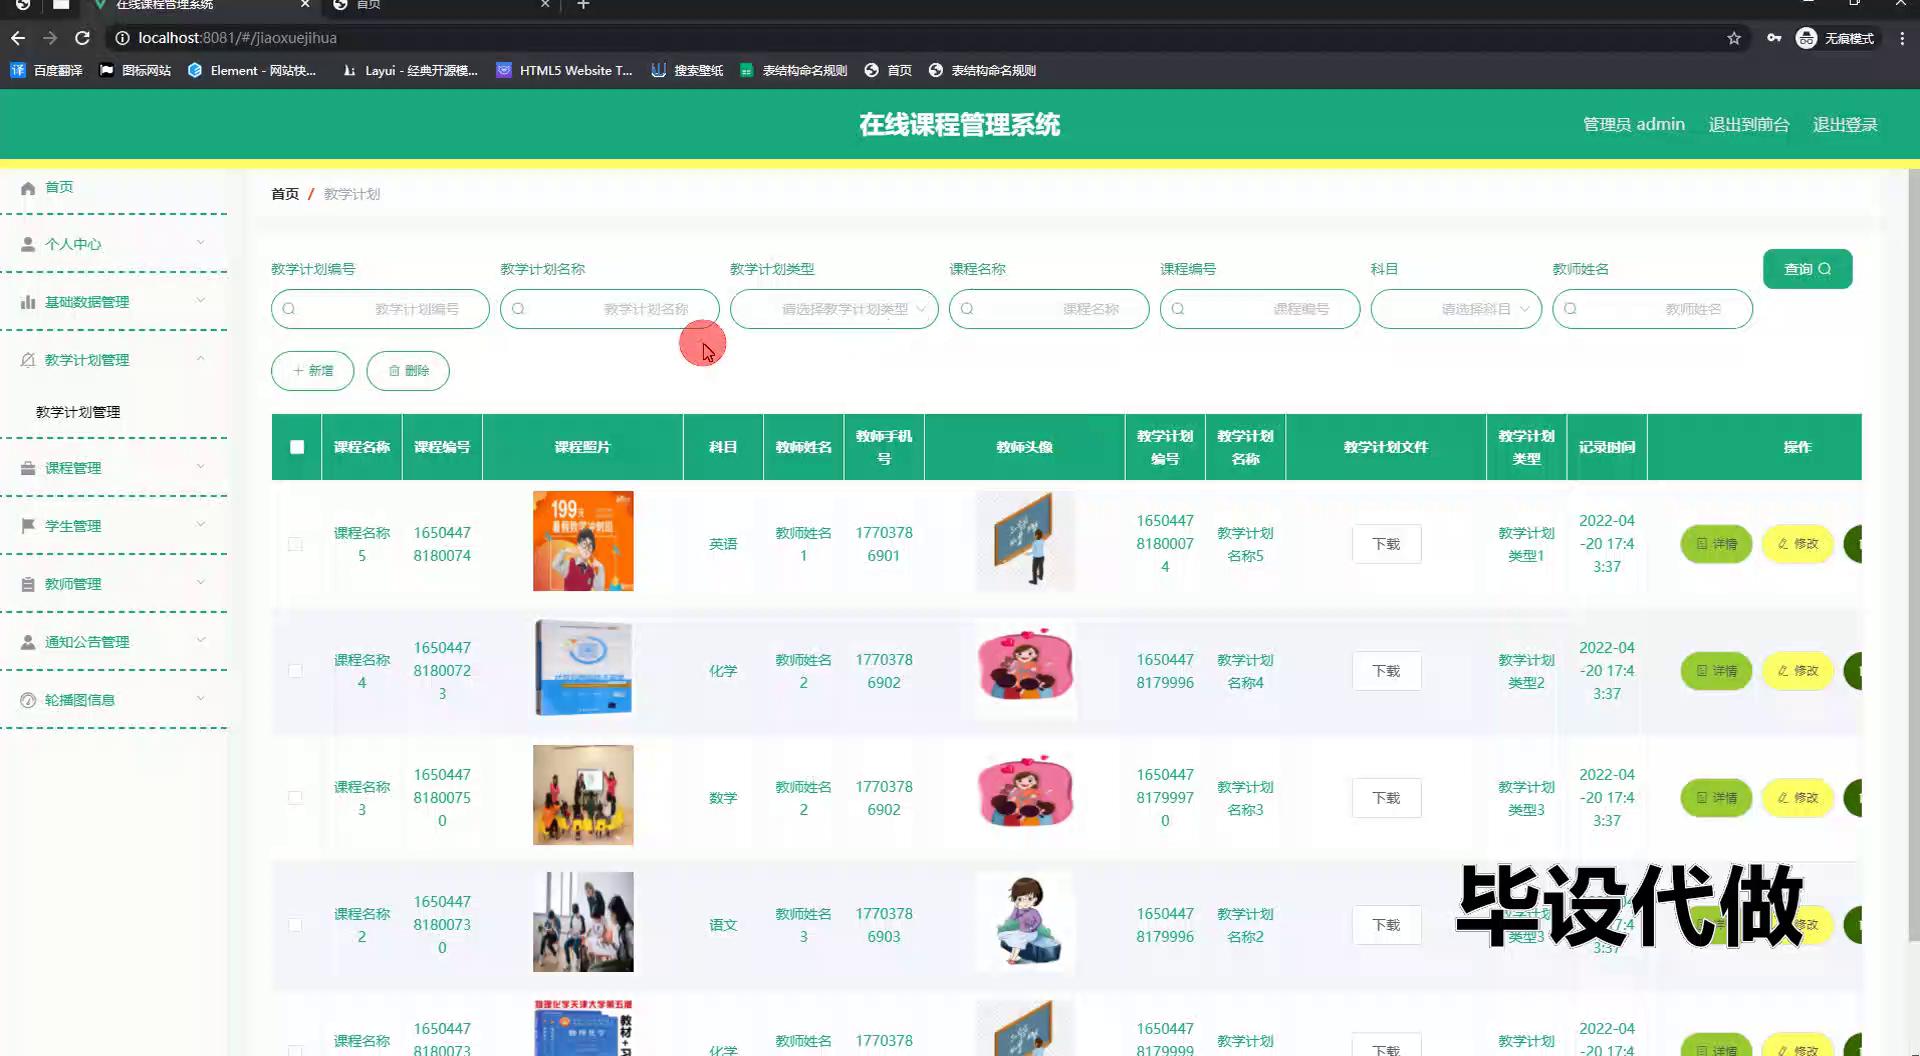Click the 个人中心 user icon in the sidebar
The image size is (1920, 1056).
(28, 244)
